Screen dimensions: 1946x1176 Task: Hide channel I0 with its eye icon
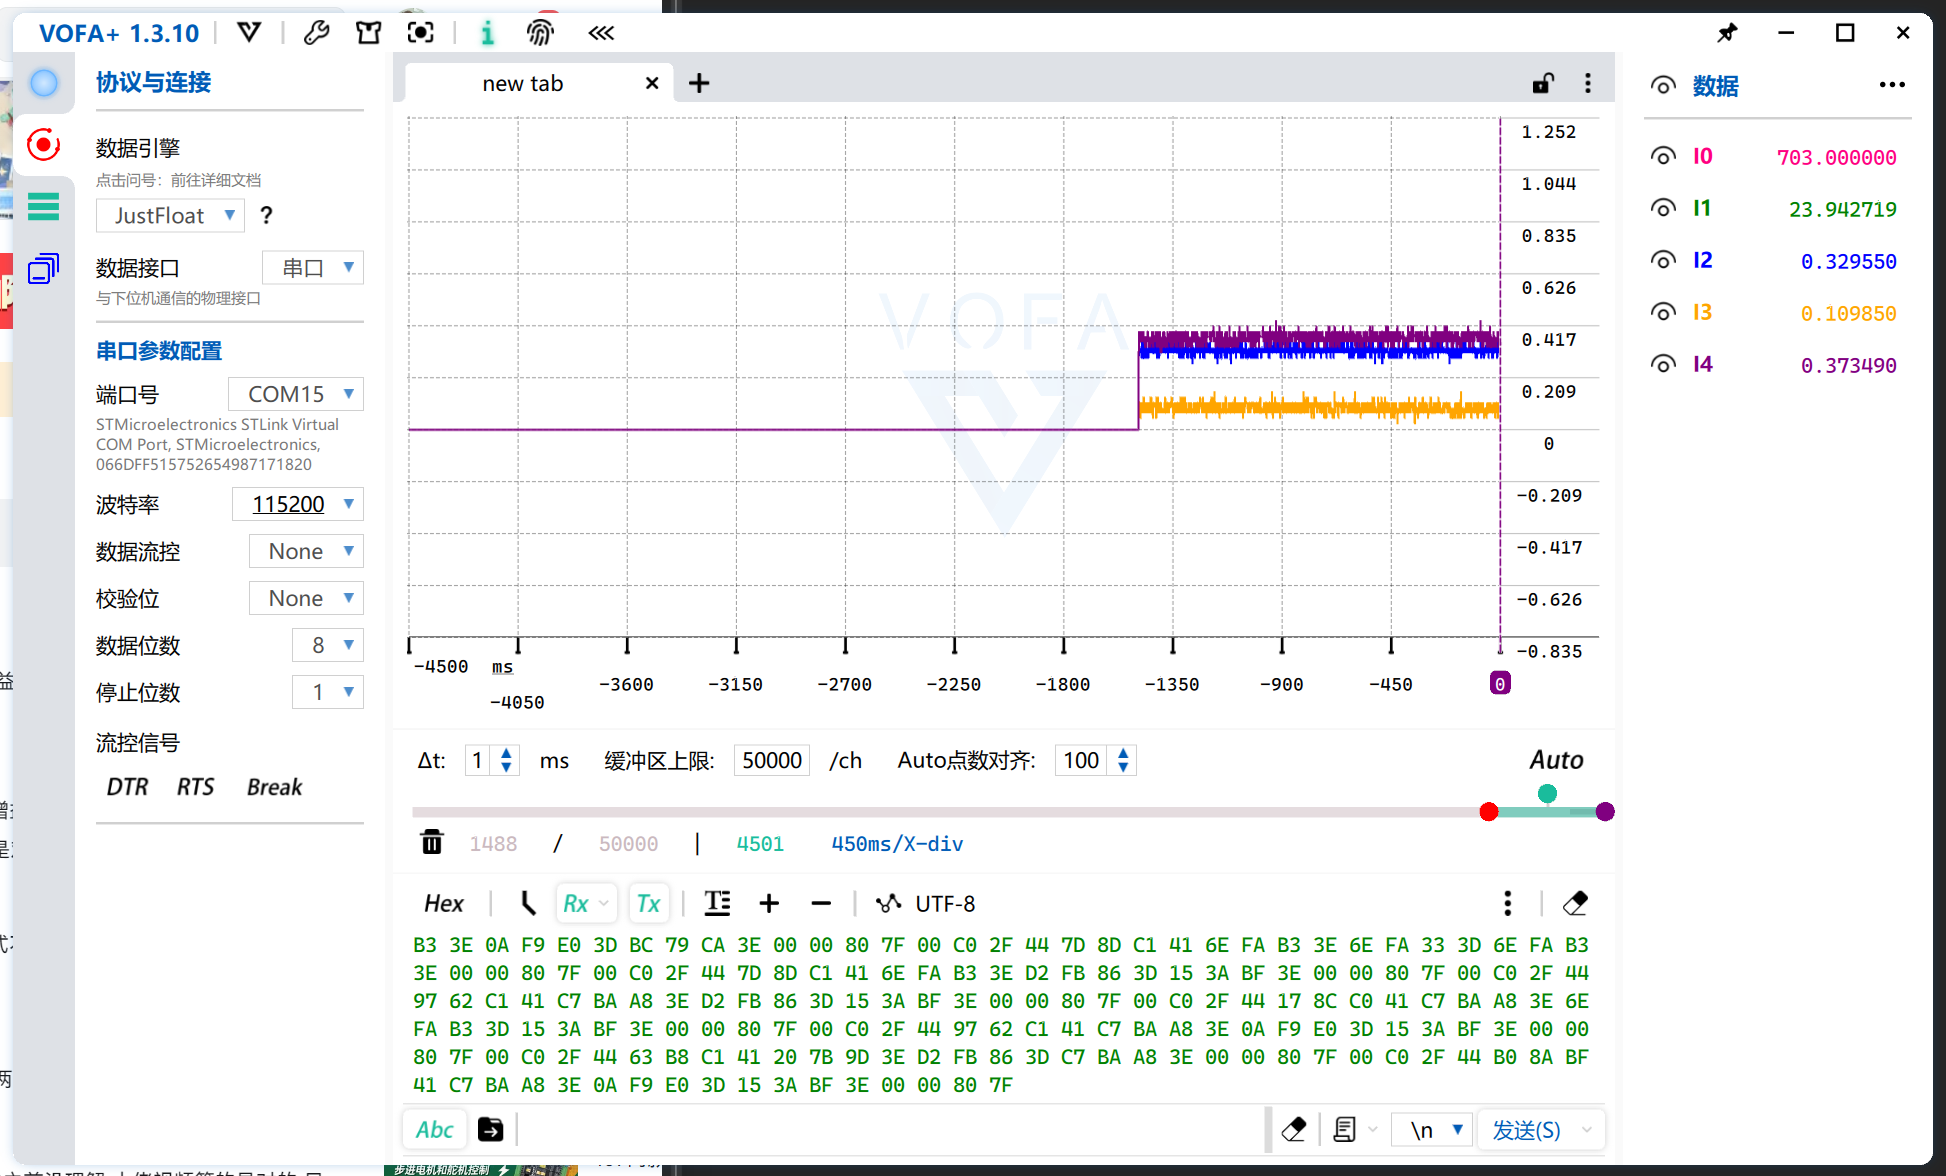tap(1663, 156)
